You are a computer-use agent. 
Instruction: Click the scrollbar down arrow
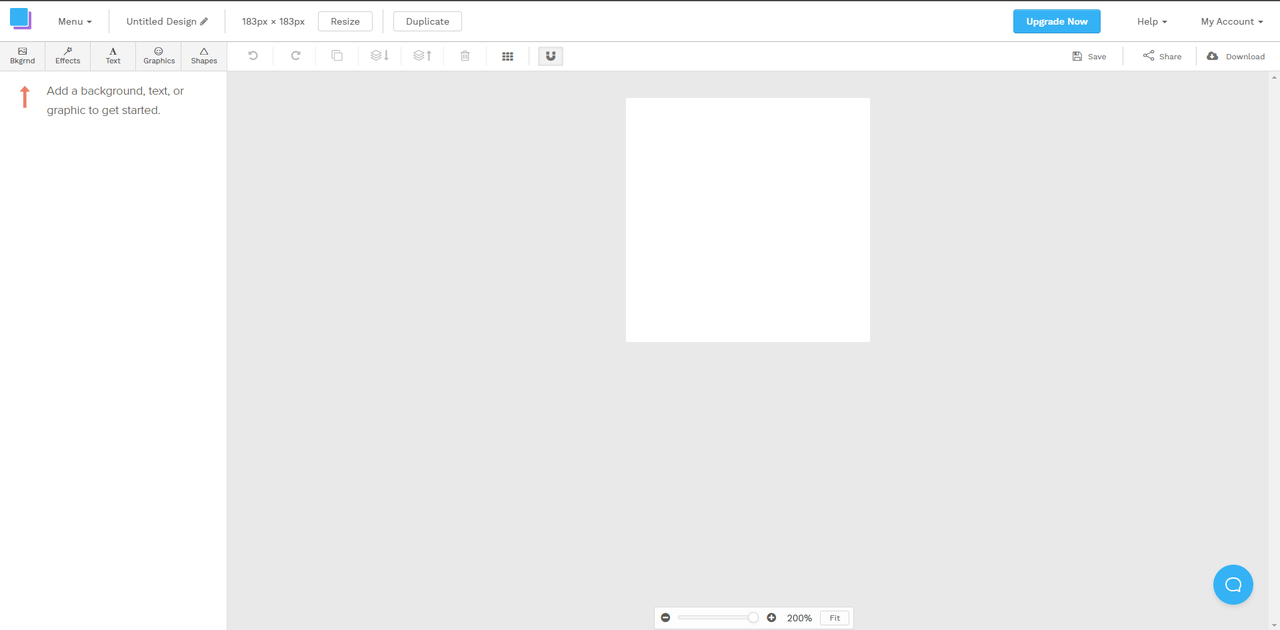(x=1274, y=624)
